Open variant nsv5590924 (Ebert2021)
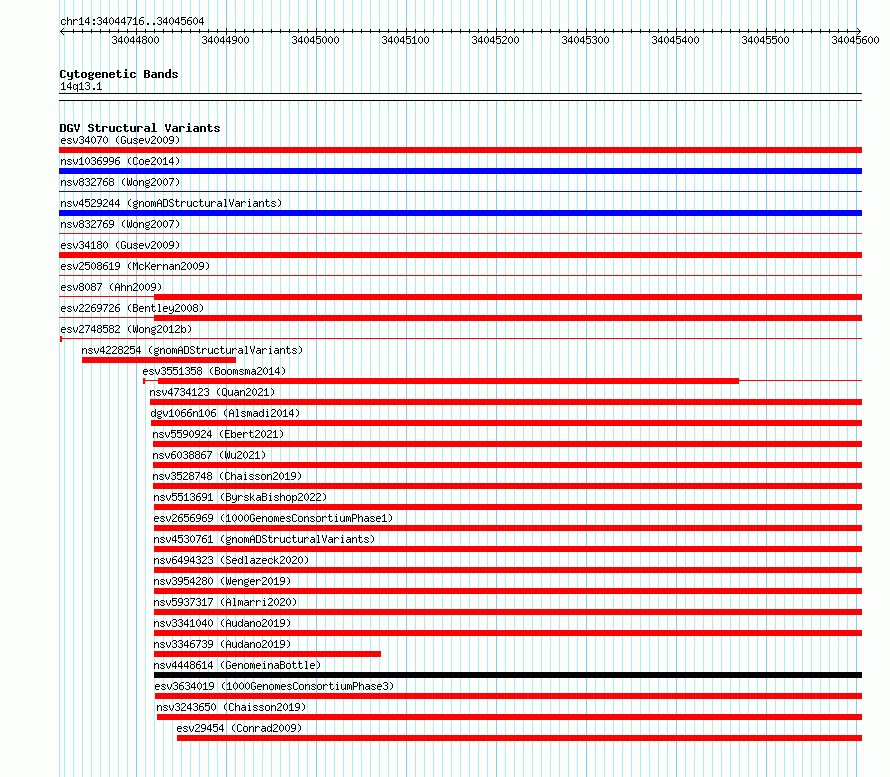 [x=218, y=434]
